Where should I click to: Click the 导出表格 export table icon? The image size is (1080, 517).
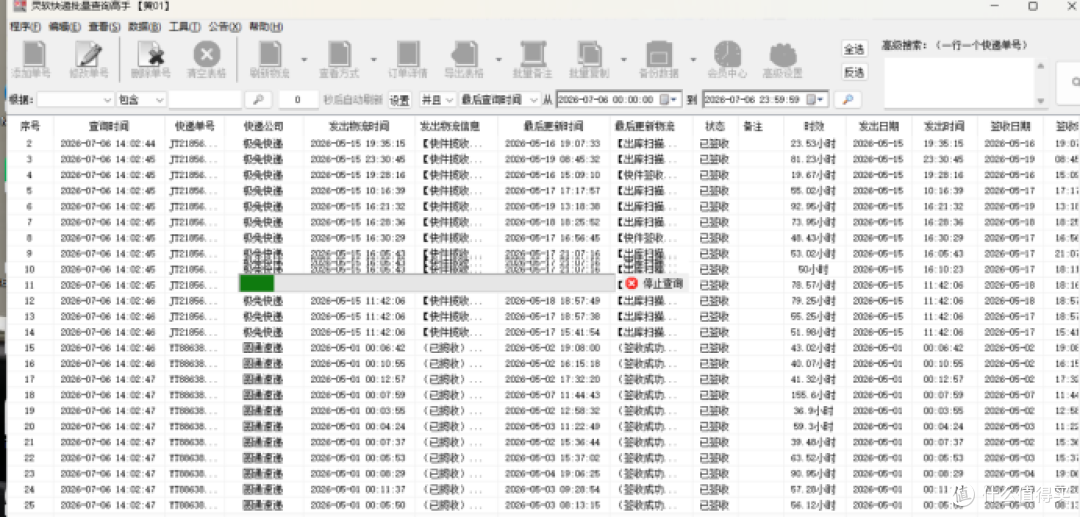464,54
